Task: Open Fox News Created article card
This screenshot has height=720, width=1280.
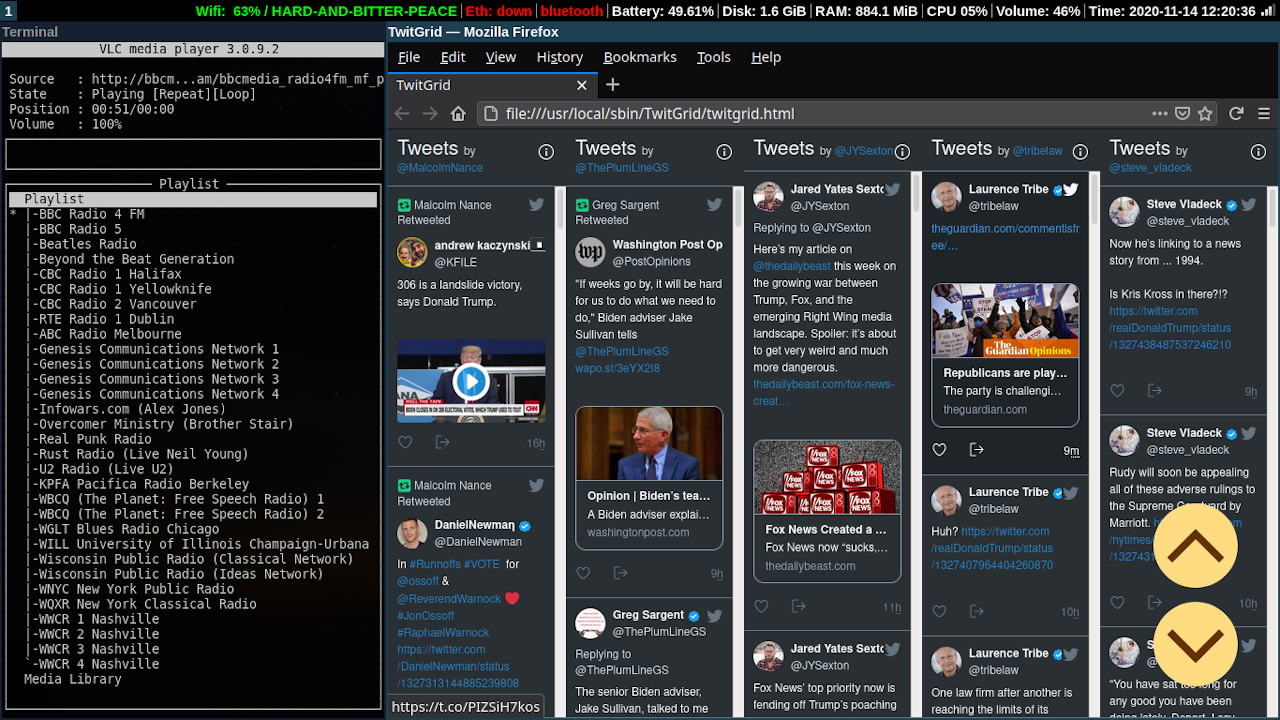Action: tap(827, 511)
